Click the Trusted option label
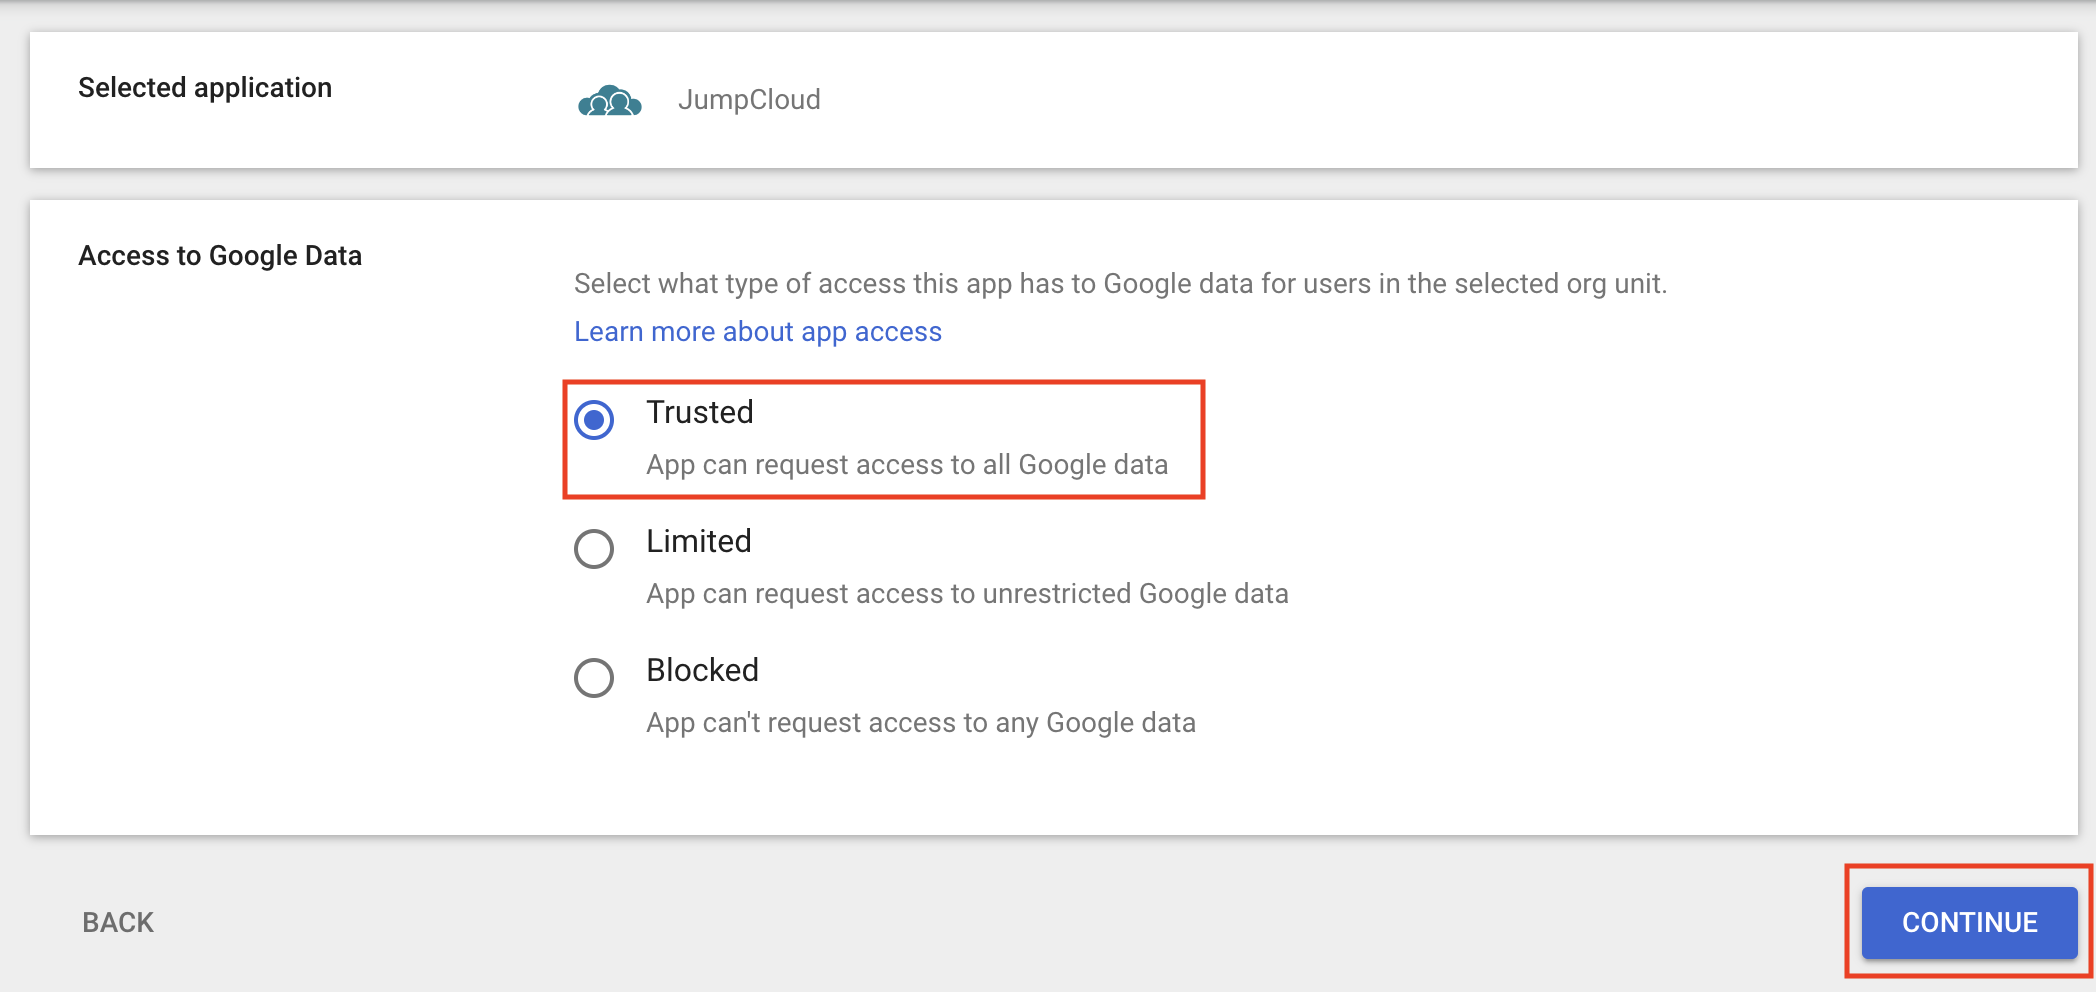This screenshot has width=2096, height=992. [699, 412]
